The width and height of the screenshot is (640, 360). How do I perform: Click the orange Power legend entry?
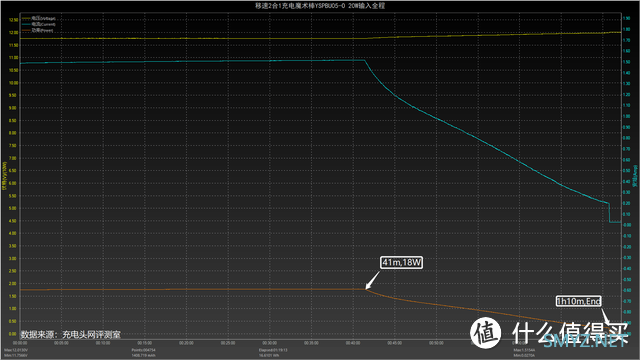(x=37, y=30)
